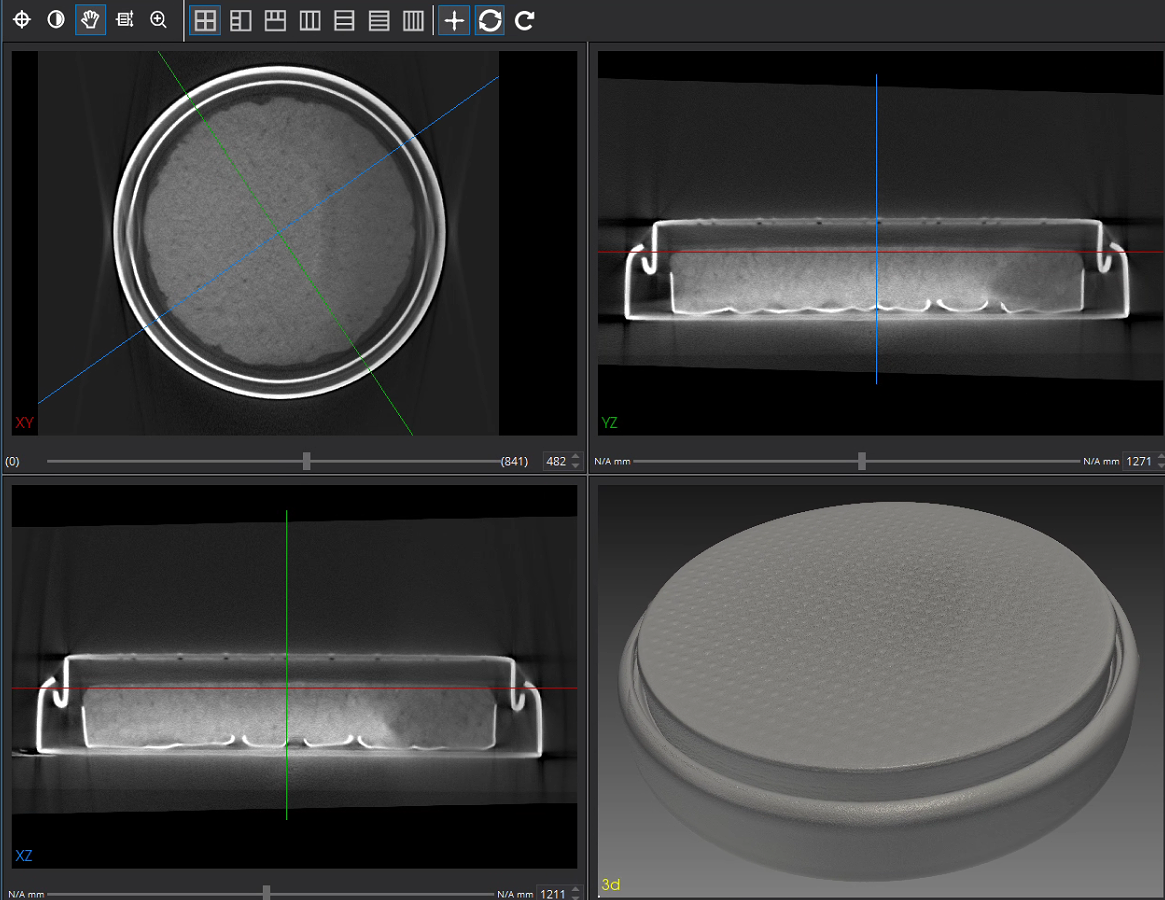Screen dimensions: 1165x900
Task: Click the (0) minimum slice label
Action: coord(13,462)
